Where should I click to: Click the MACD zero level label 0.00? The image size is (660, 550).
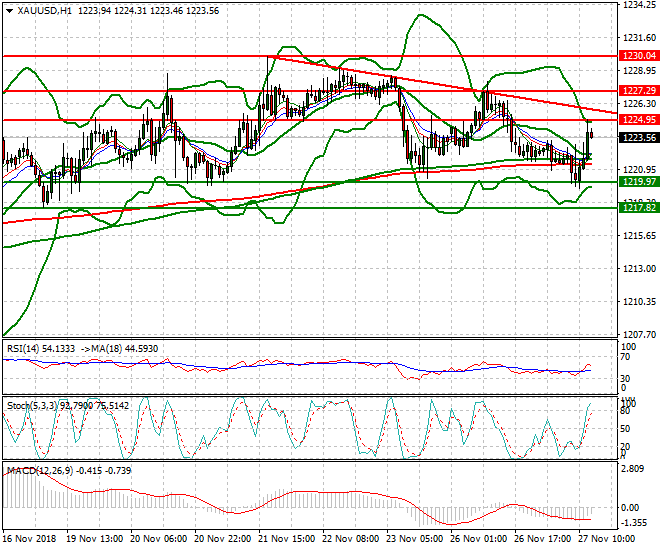pyautogui.click(x=630, y=508)
